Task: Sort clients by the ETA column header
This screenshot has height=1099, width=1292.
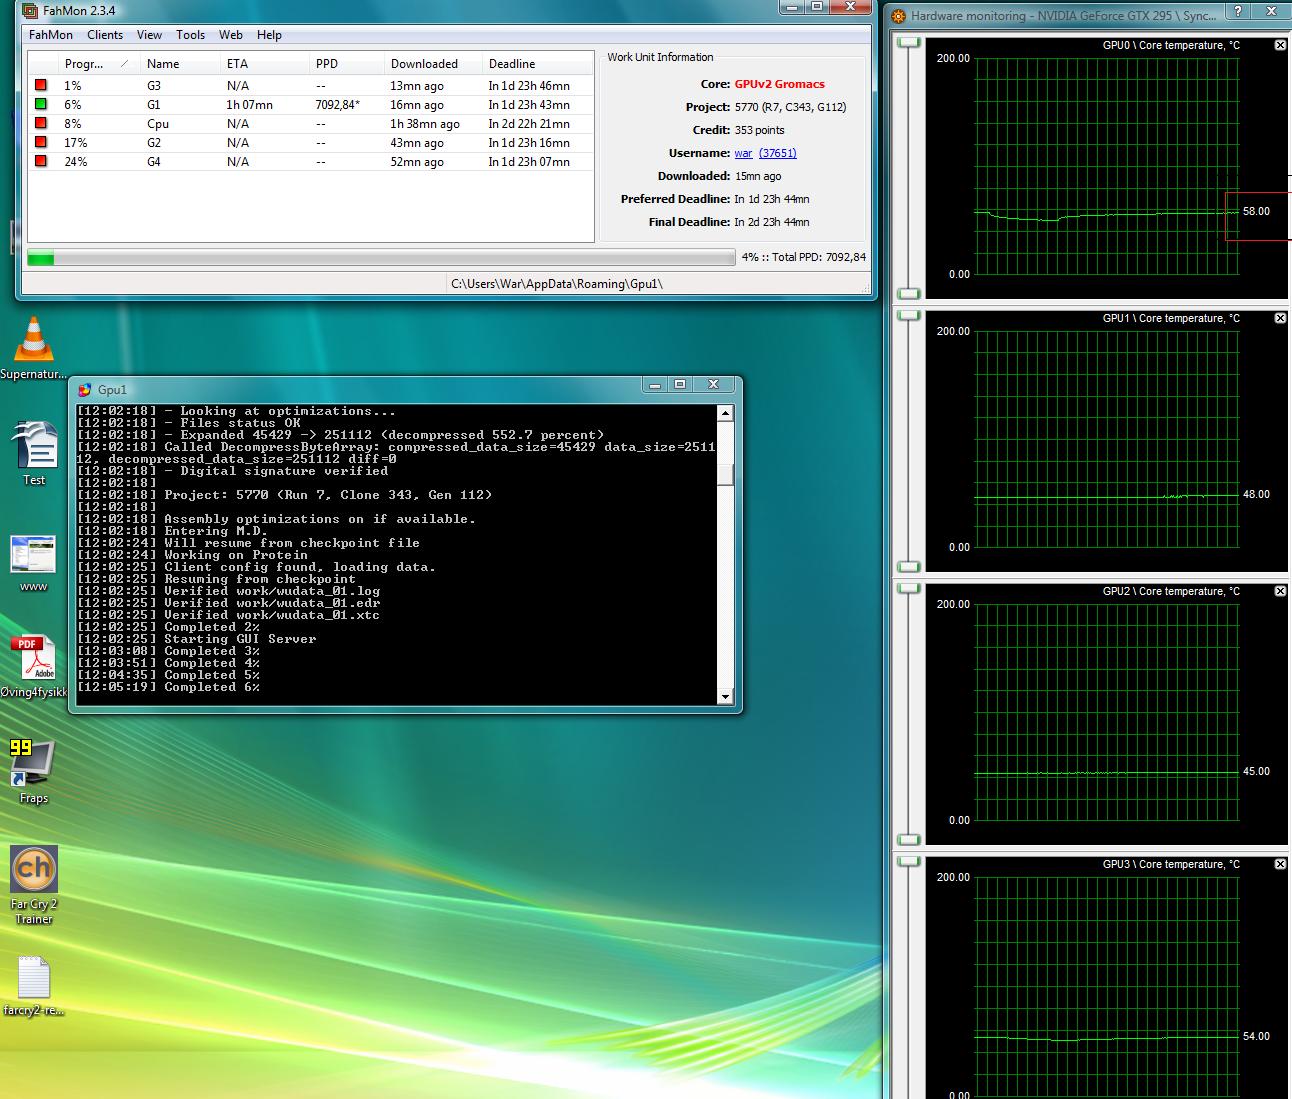Action: tap(264, 64)
